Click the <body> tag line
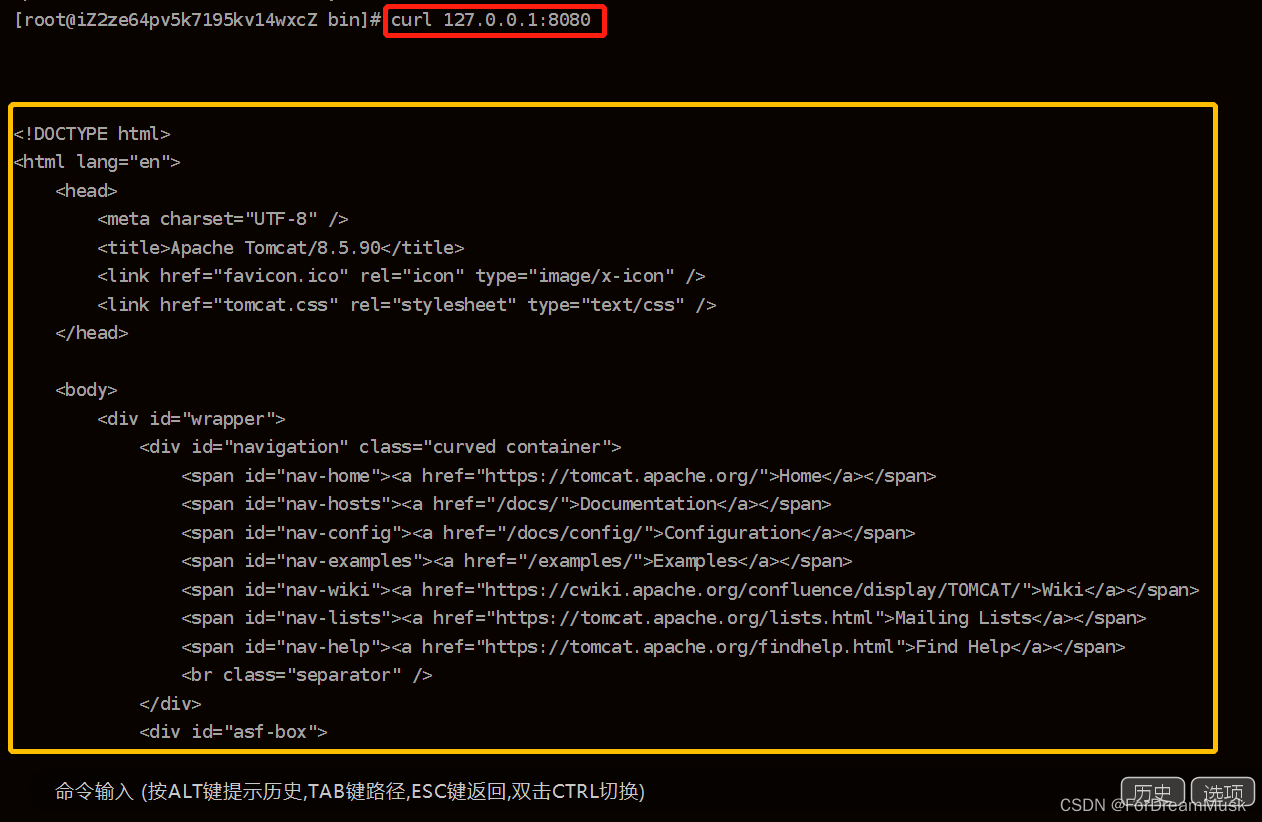This screenshot has width=1262, height=822. (87, 390)
